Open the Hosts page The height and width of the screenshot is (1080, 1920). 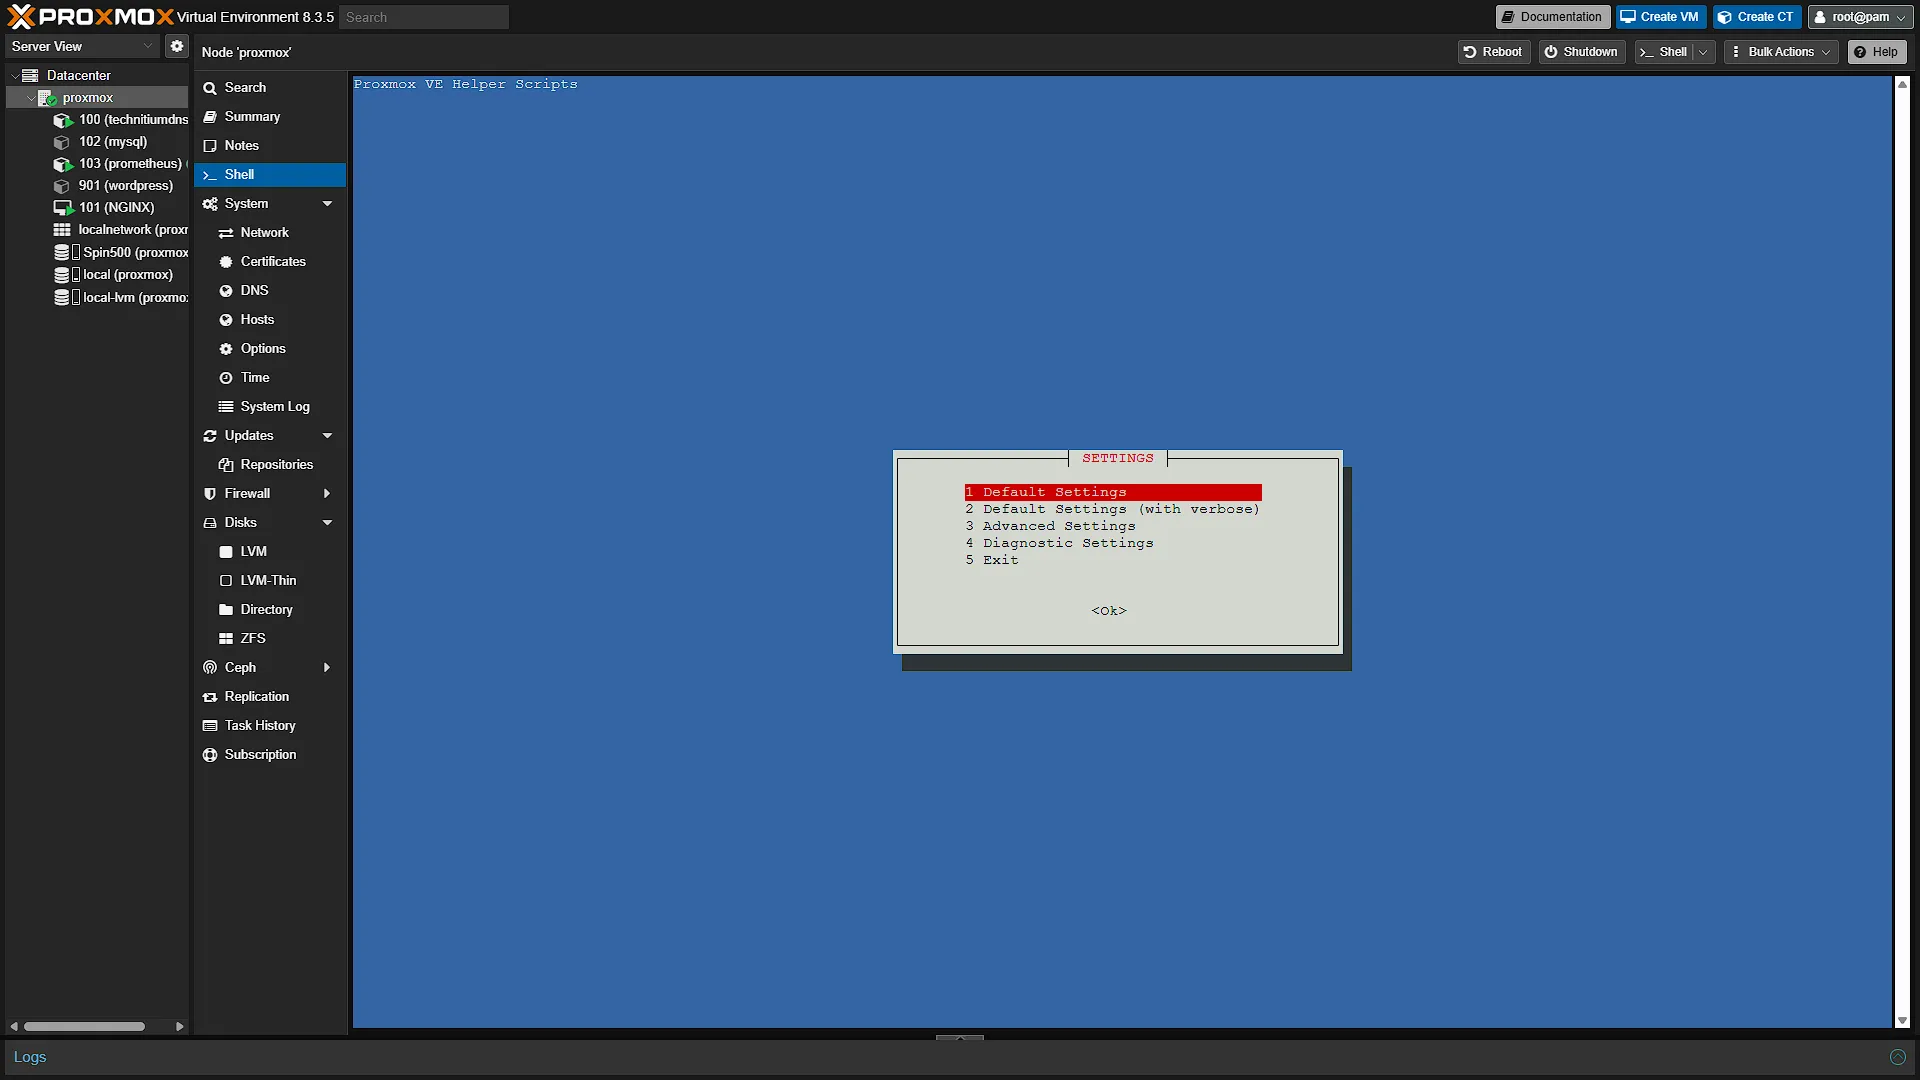click(x=270, y=319)
